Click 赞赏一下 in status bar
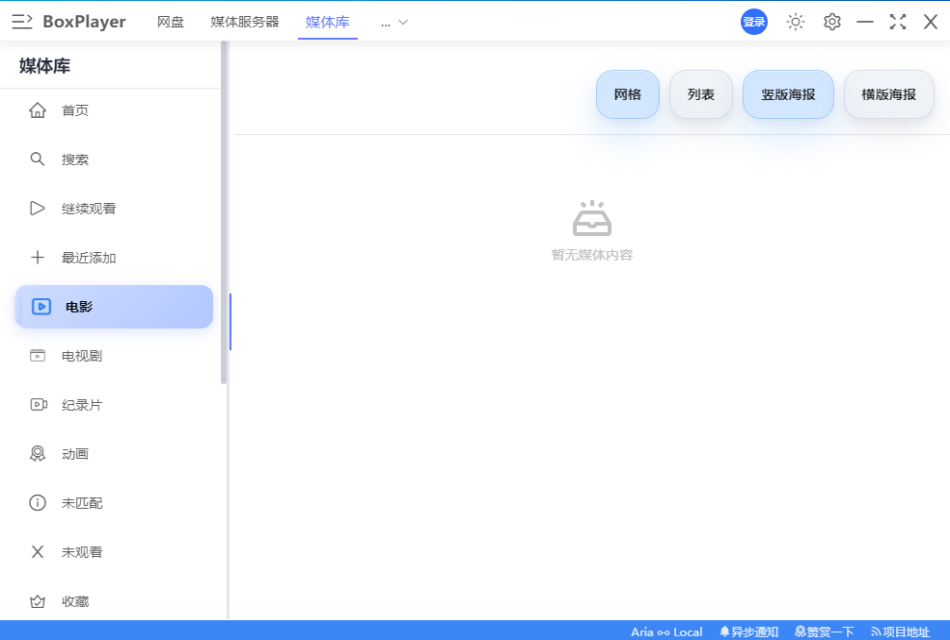950x640 pixels. tap(824, 632)
